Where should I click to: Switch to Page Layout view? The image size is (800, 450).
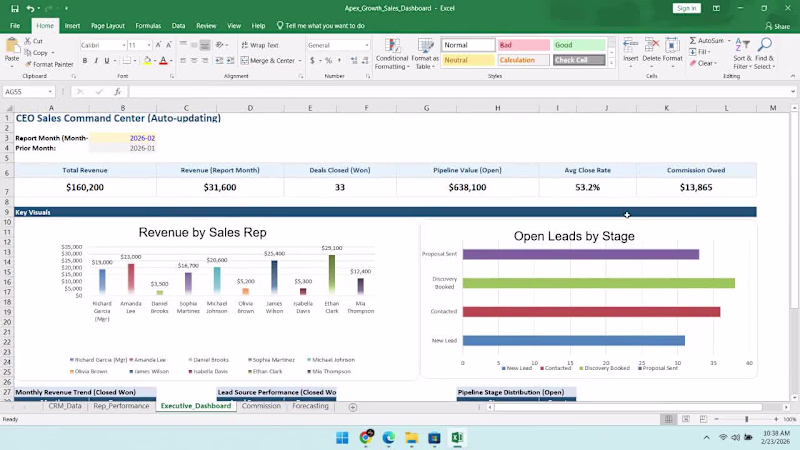point(686,419)
